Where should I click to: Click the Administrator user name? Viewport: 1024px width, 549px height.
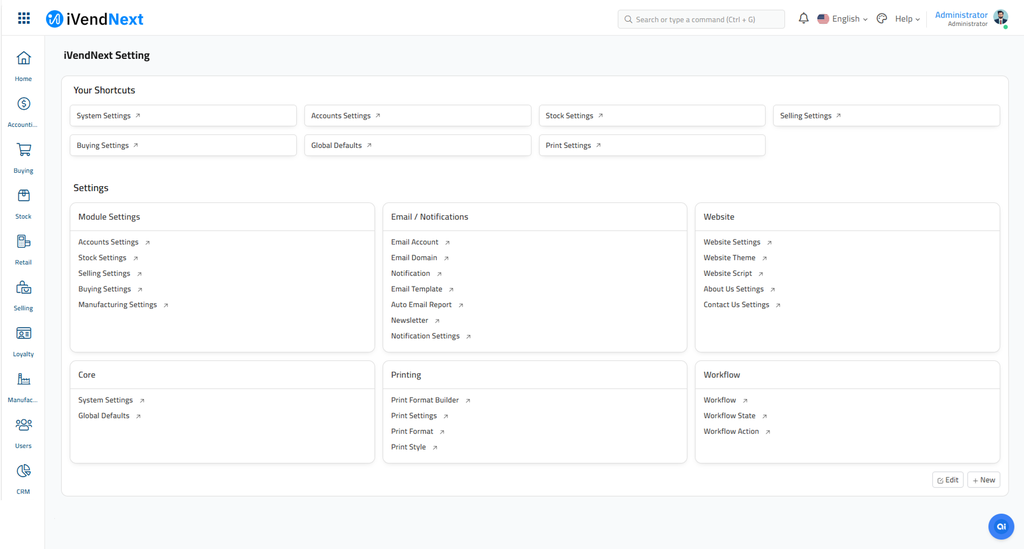(961, 15)
